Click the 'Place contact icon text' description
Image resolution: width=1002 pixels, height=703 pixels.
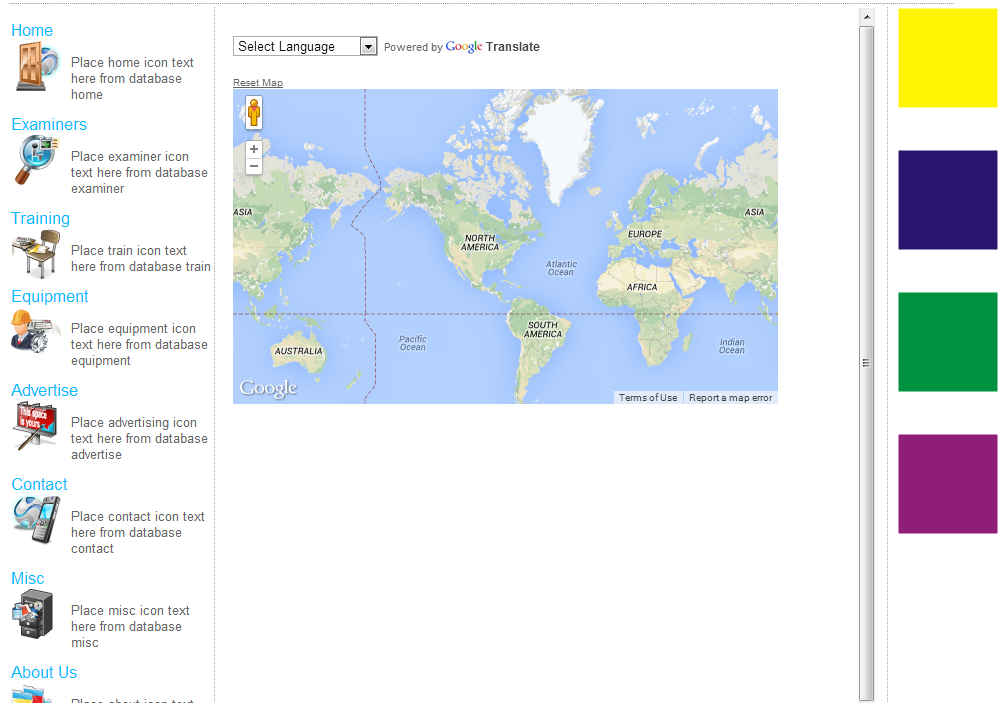coord(138,532)
